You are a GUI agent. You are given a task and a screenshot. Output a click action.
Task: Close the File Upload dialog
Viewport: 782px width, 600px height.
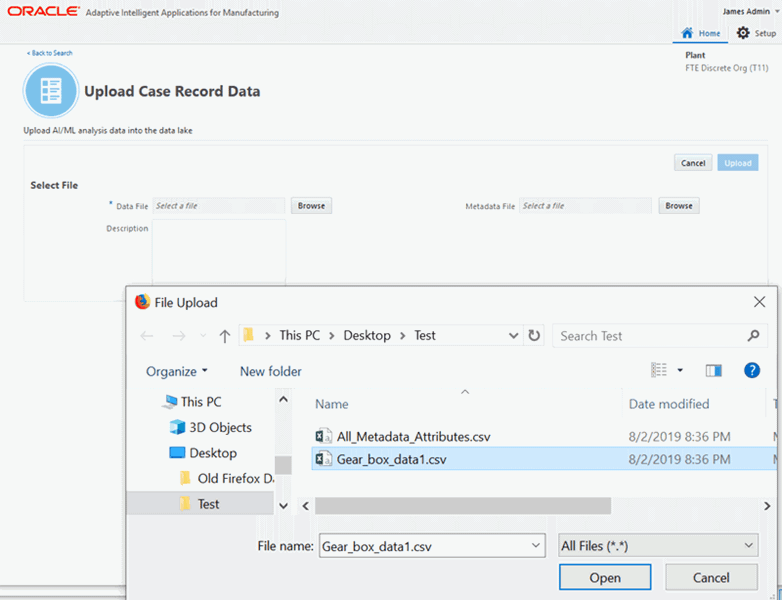[760, 302]
